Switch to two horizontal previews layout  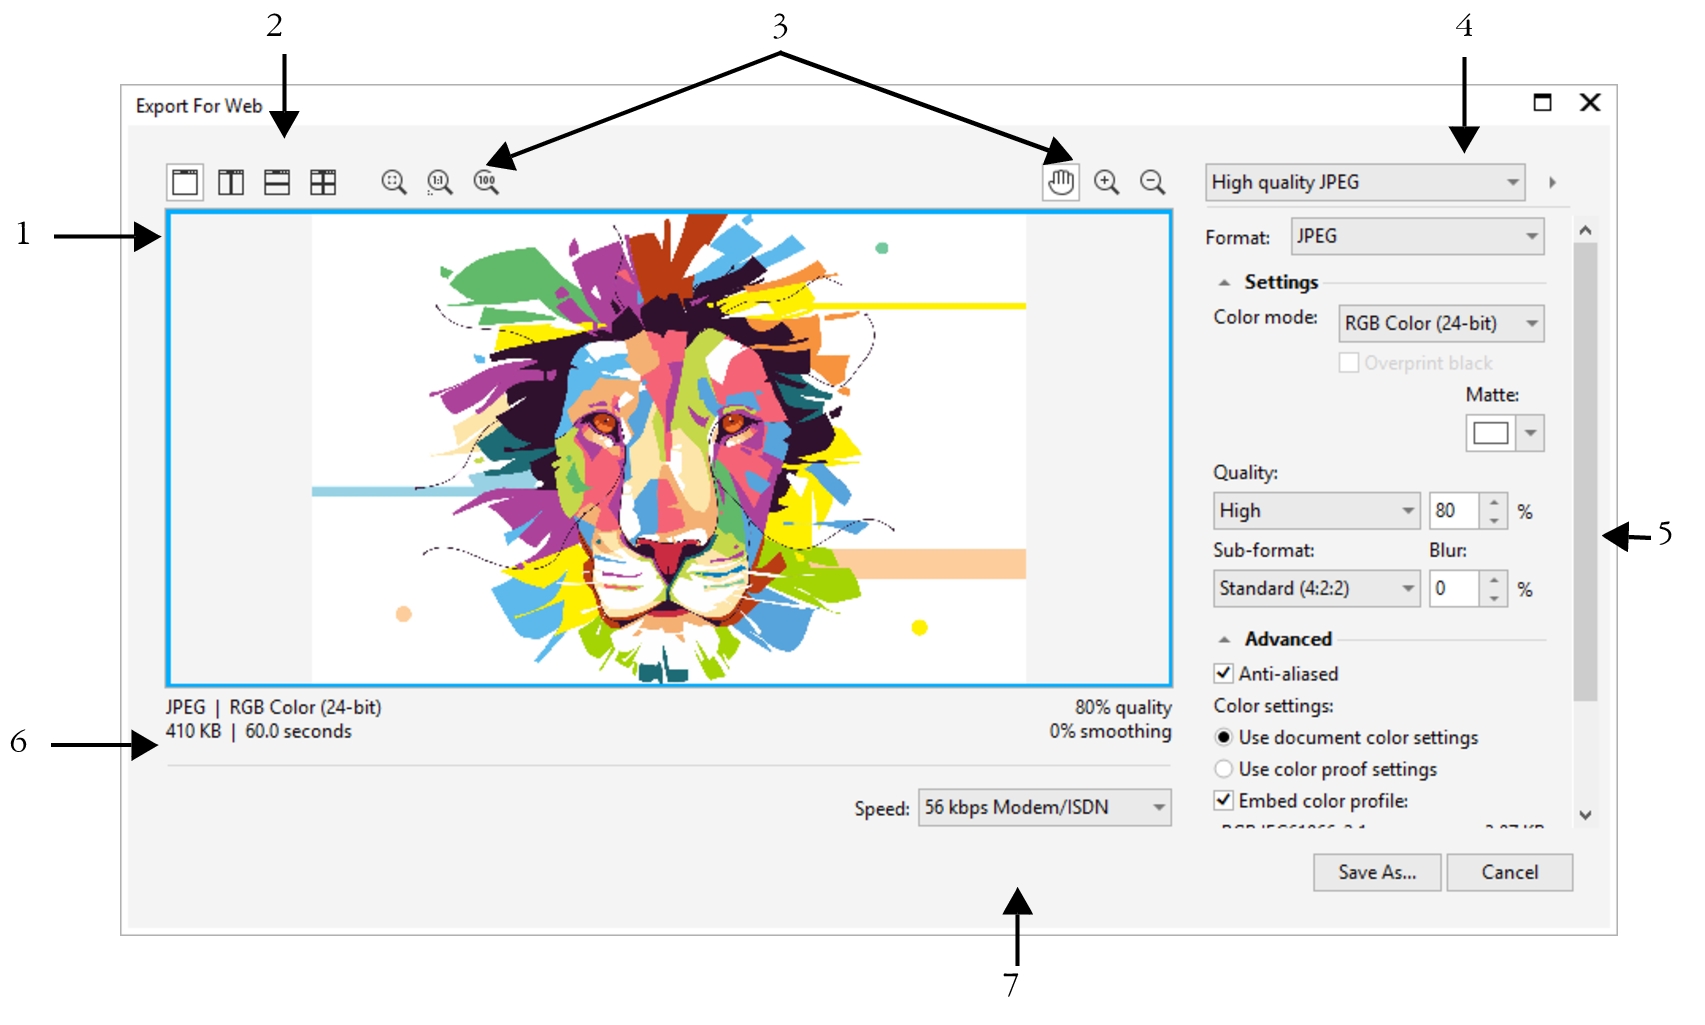(278, 181)
